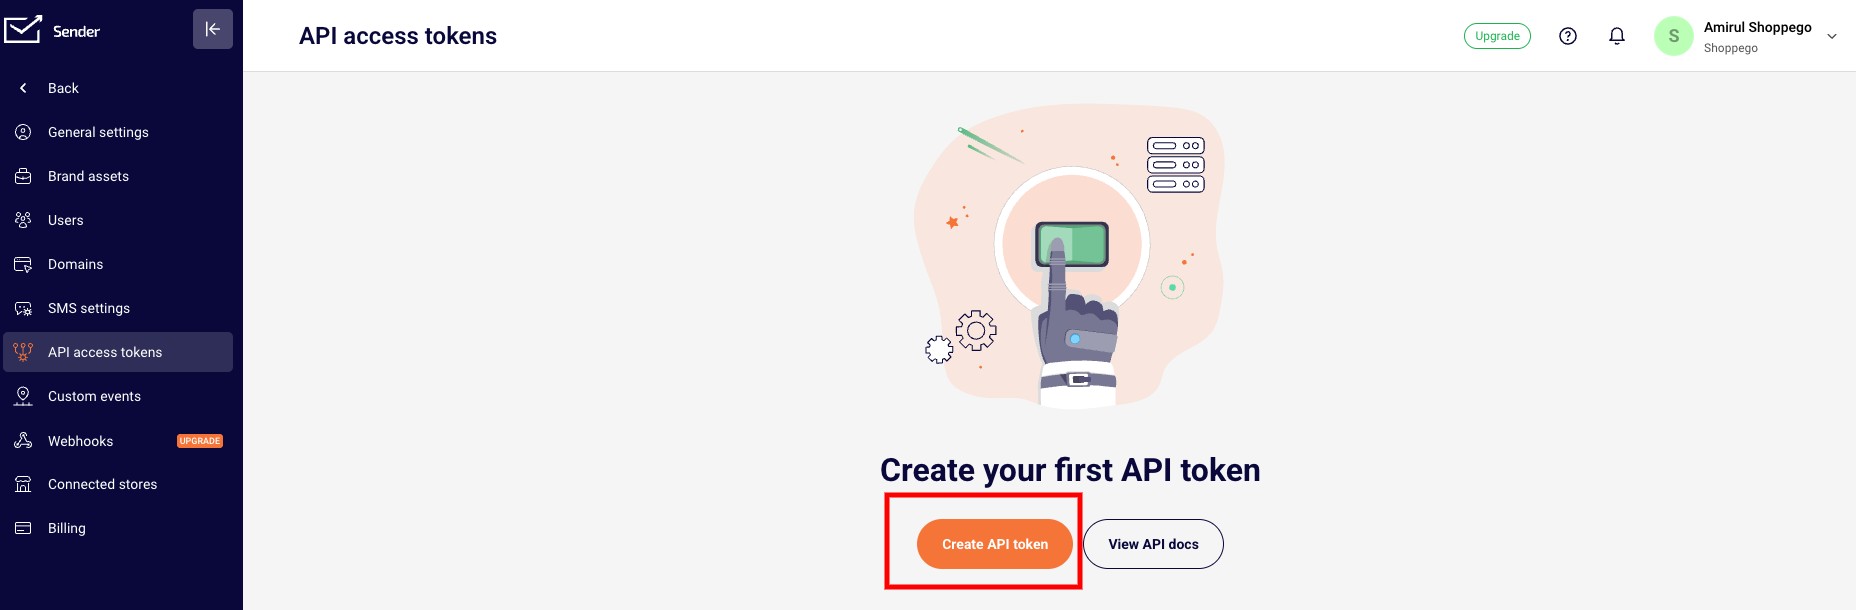Click the Domains icon in the sidebar
1856x610 pixels.
tap(23, 264)
